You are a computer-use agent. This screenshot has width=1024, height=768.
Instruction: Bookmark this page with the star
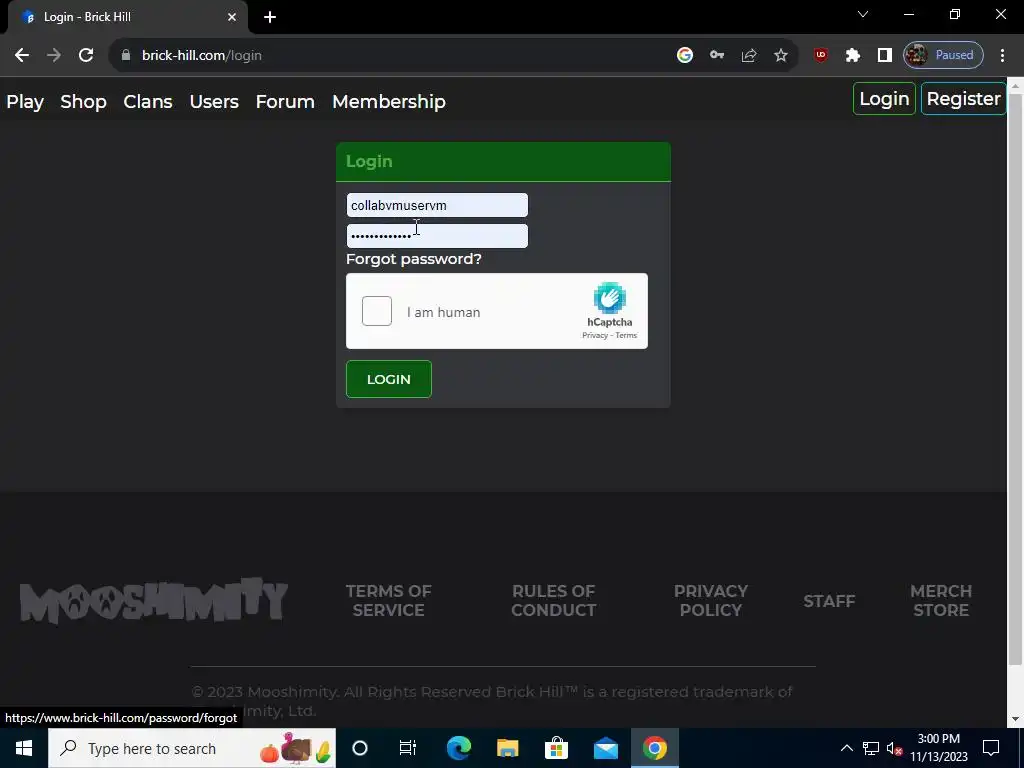781,56
